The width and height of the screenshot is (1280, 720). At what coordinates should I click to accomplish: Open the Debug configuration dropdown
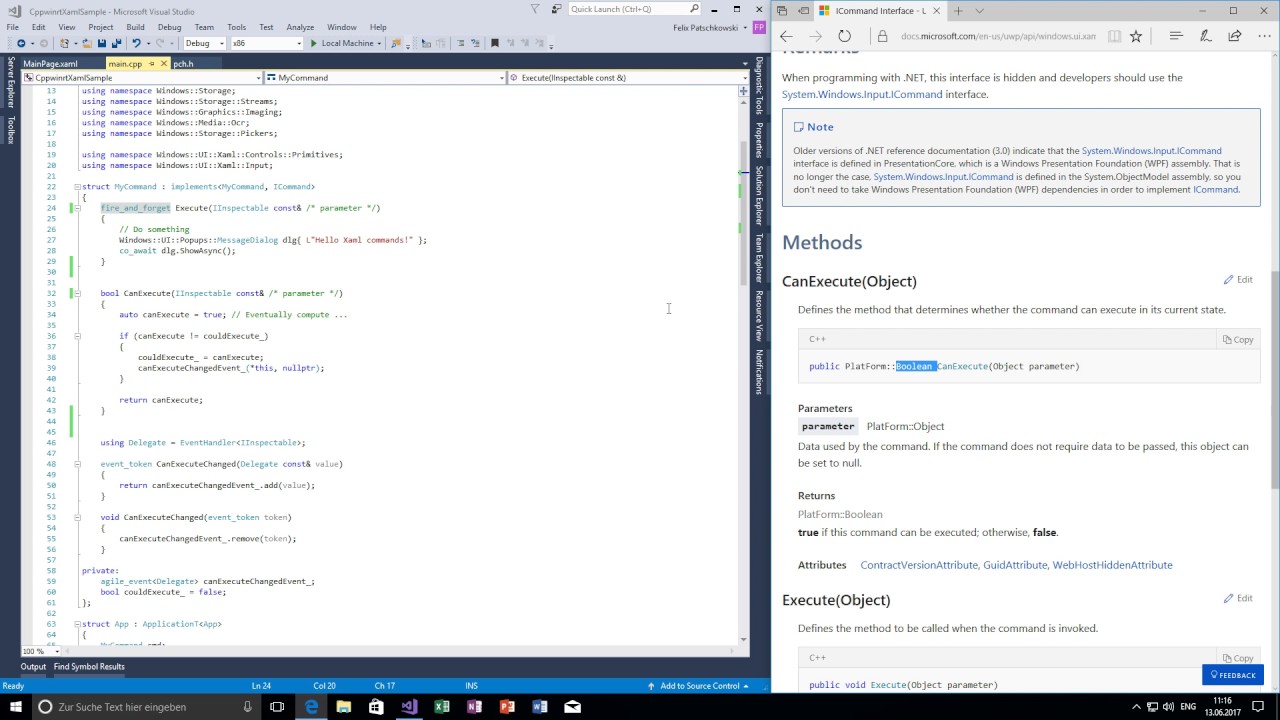[205, 43]
